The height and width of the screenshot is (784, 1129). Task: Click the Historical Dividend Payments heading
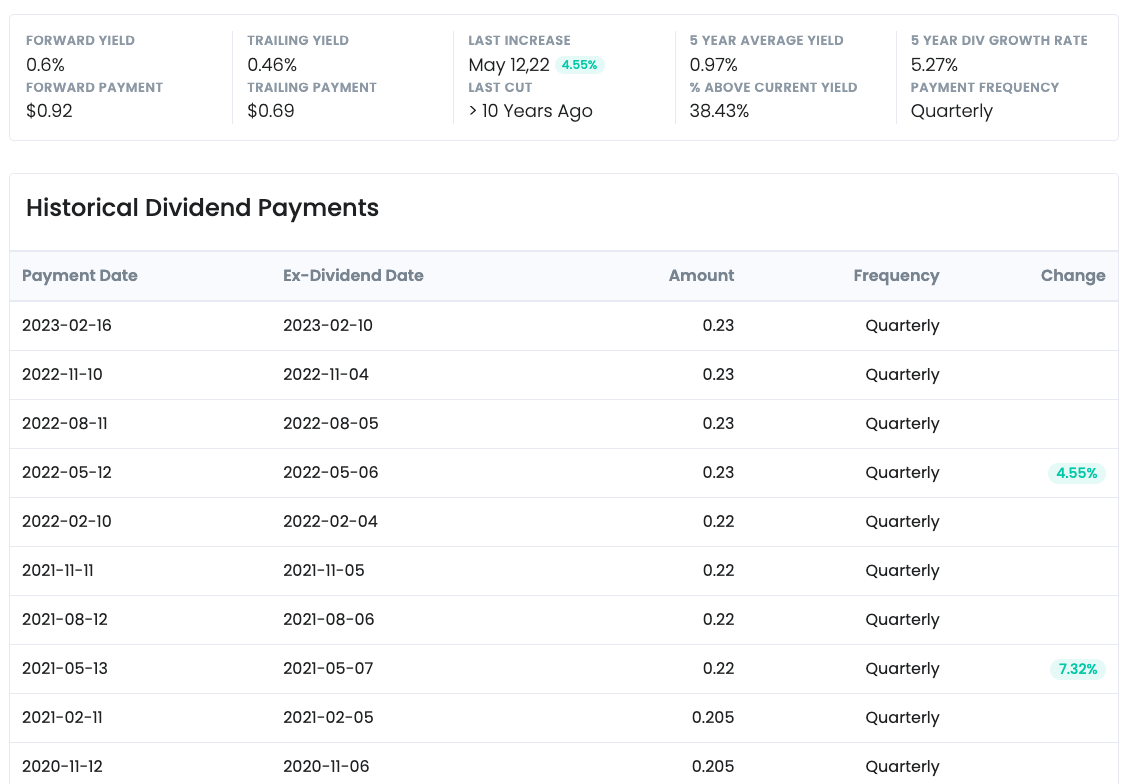tap(202, 208)
